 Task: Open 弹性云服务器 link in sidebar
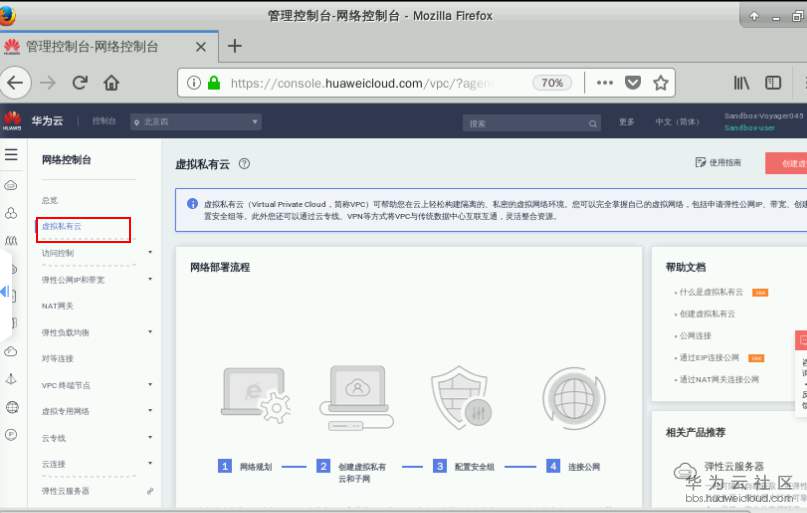(x=65, y=491)
